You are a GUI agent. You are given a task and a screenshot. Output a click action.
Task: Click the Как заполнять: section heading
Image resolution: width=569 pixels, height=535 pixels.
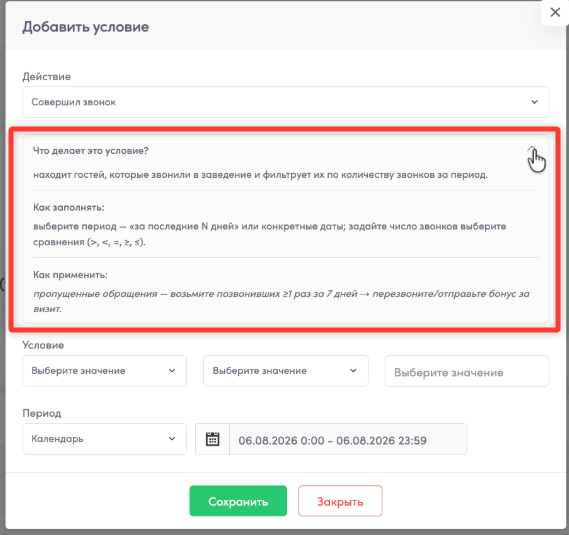pyautogui.click(x=69, y=207)
